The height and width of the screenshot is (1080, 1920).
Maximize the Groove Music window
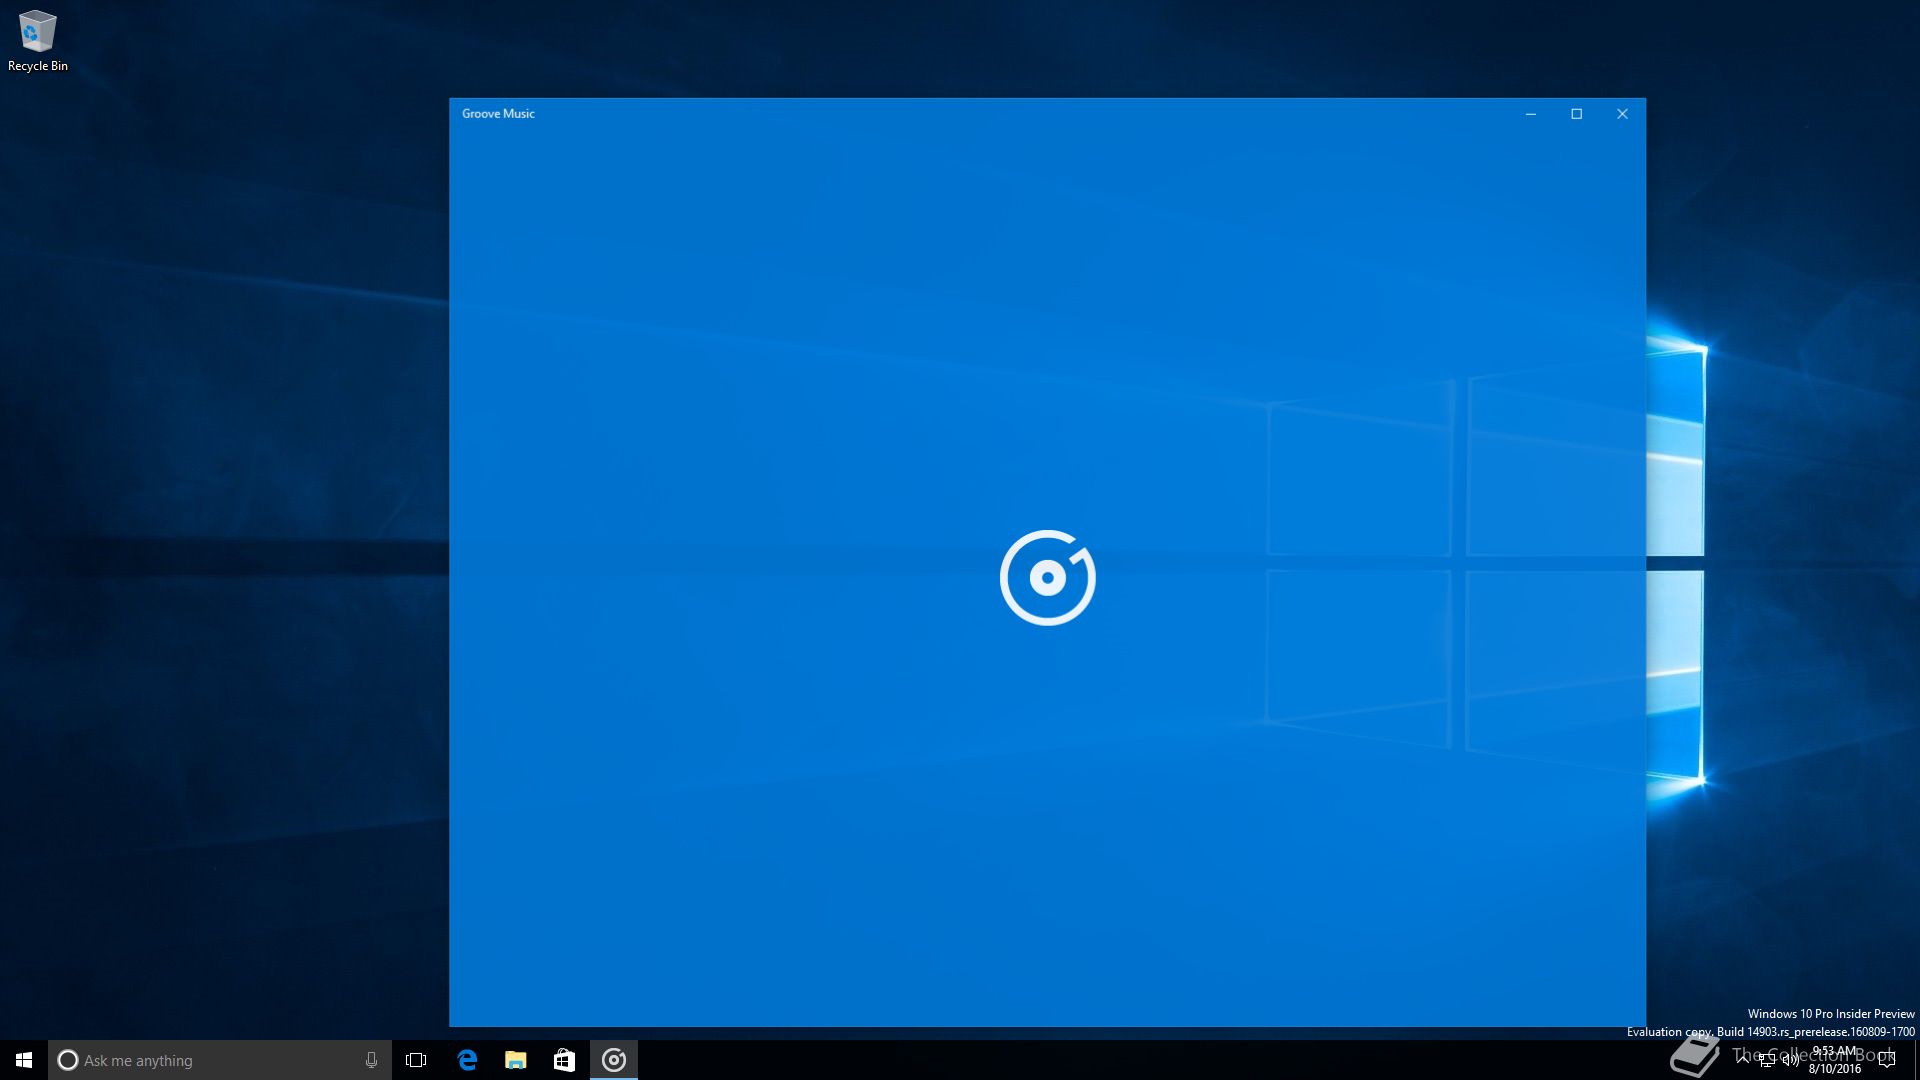(1576, 114)
